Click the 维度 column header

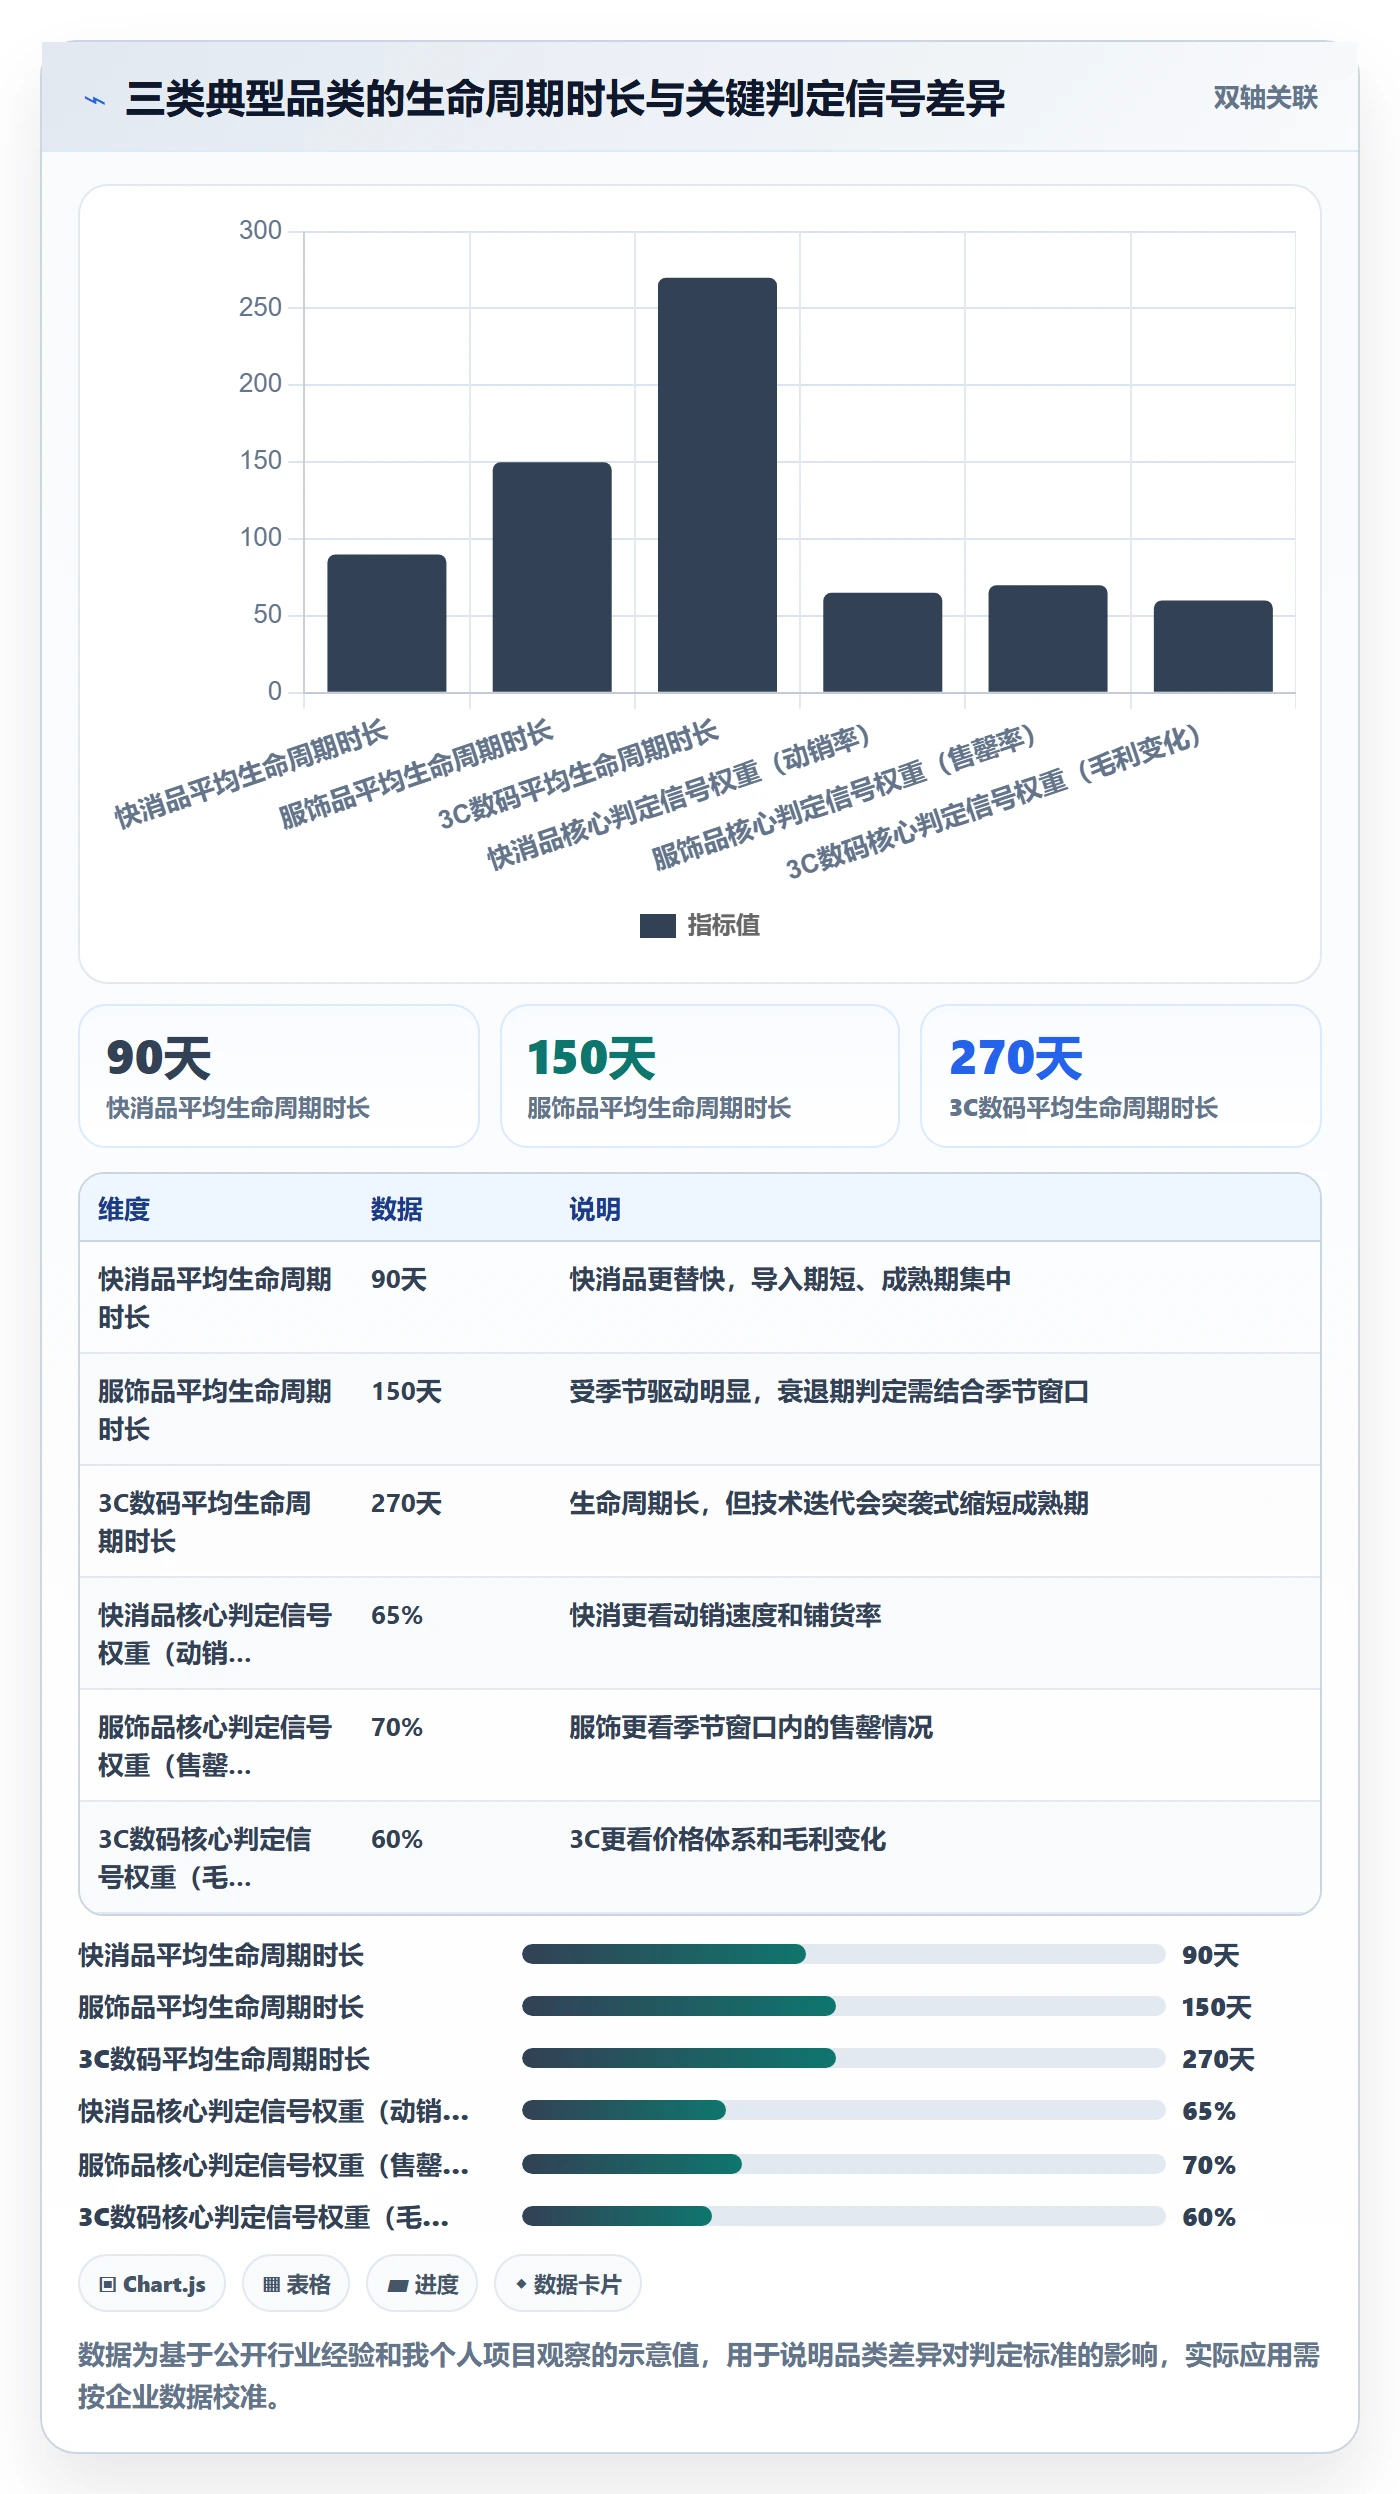point(124,1209)
